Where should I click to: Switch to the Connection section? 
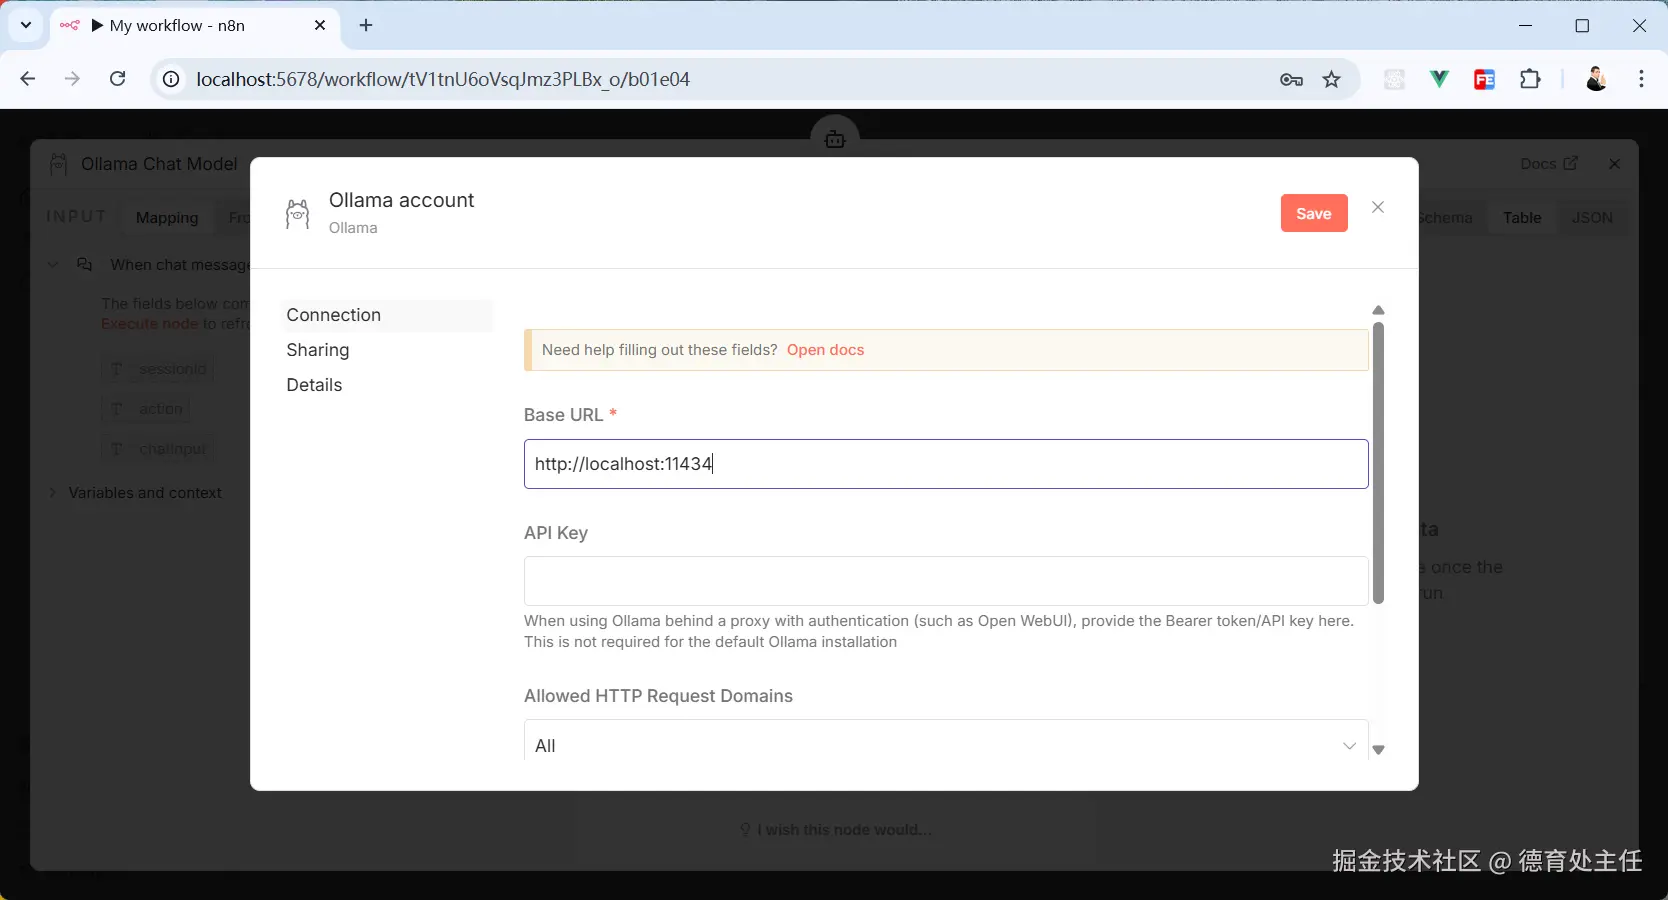pyautogui.click(x=334, y=315)
